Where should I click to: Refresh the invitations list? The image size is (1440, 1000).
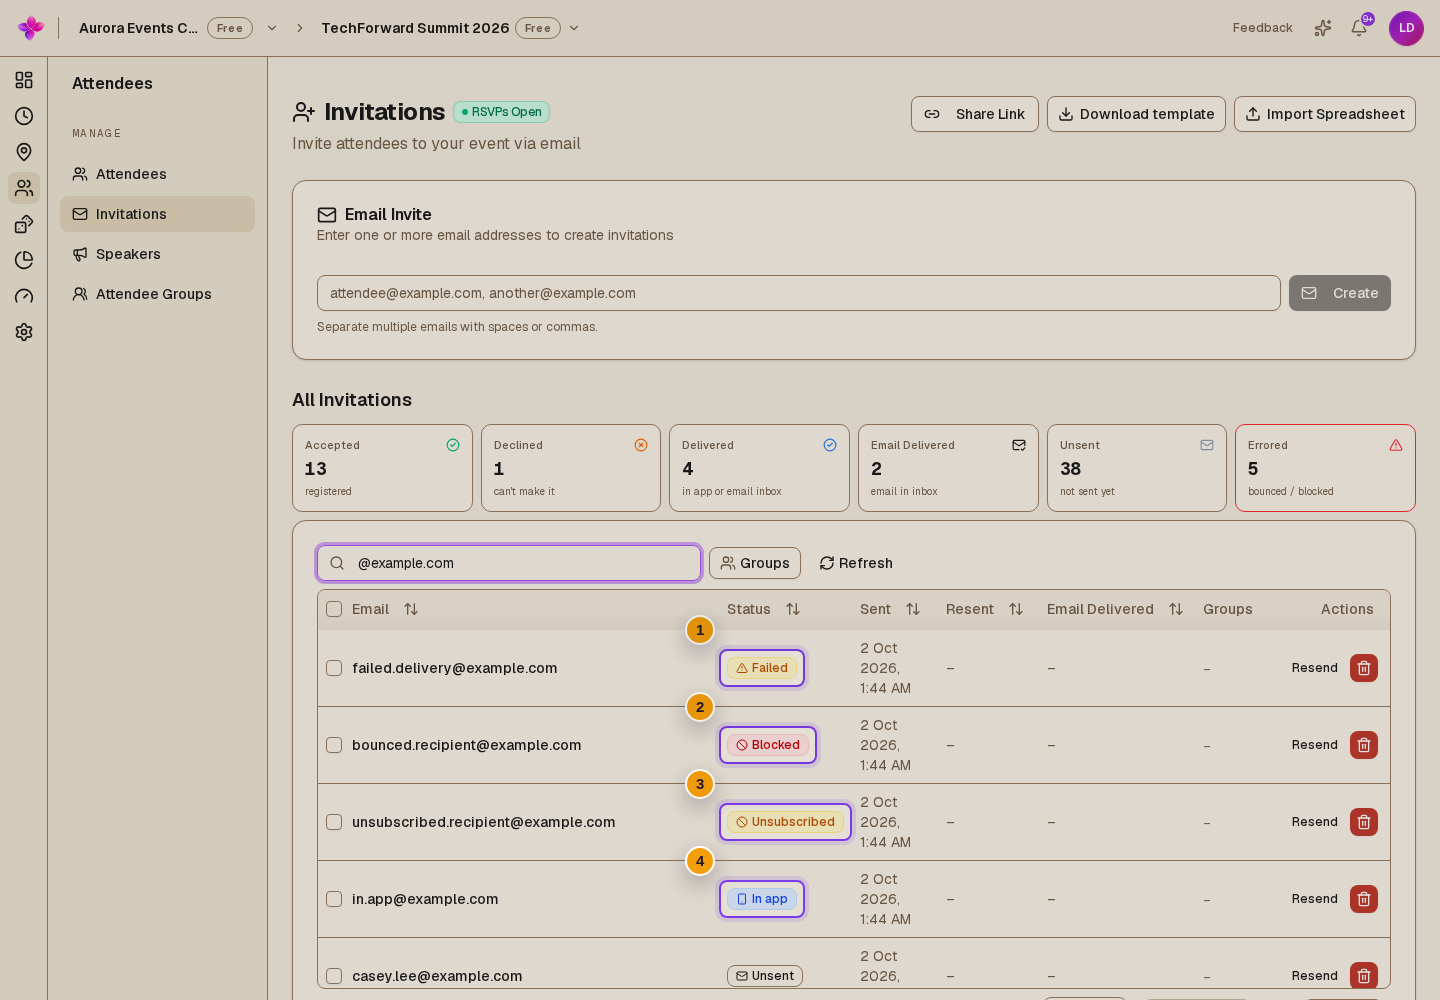pyautogui.click(x=856, y=563)
